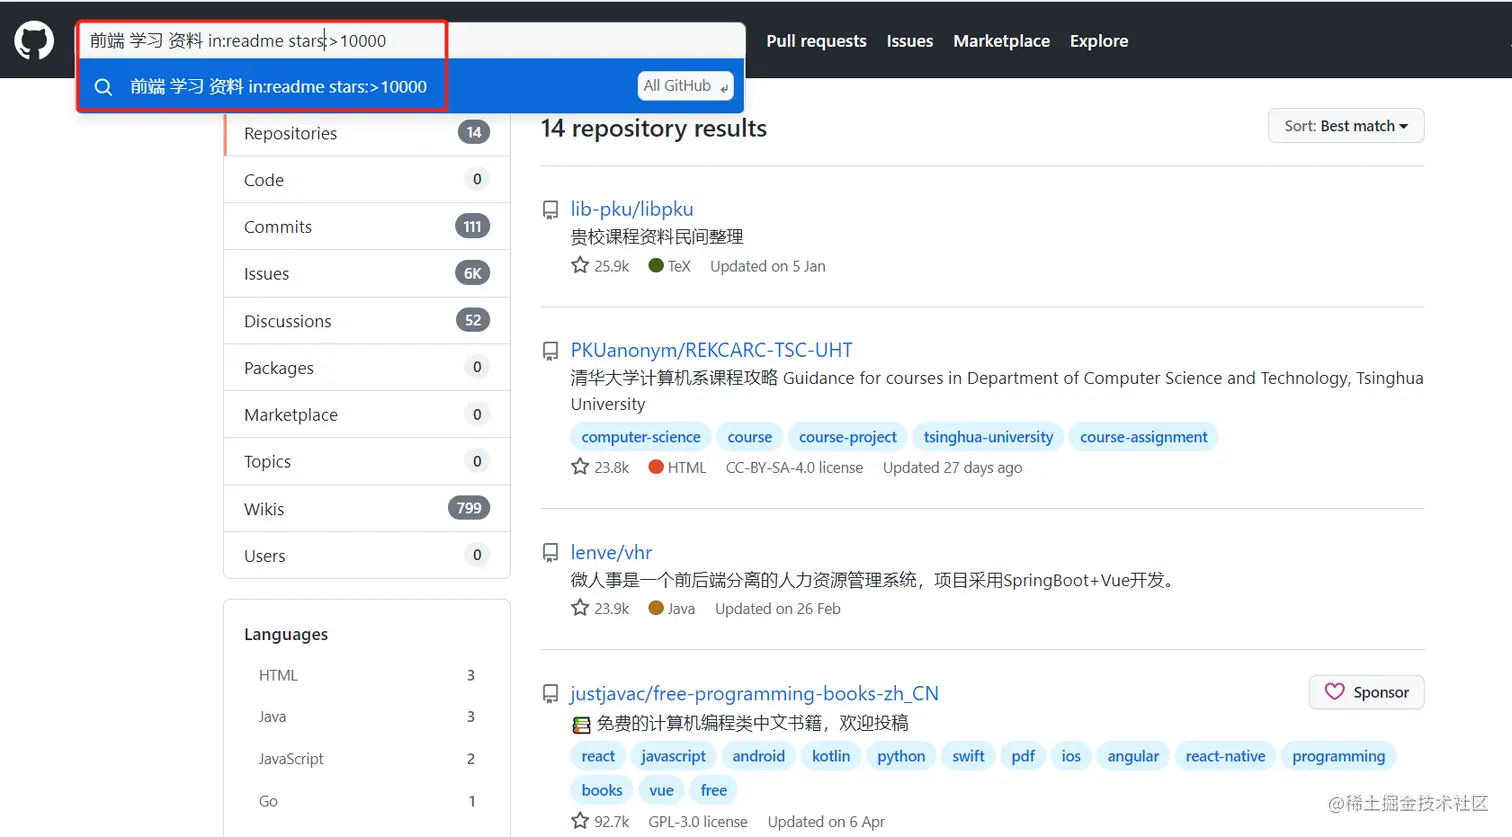The image size is (1512, 837).
Task: Click the course topic tag
Action: (x=750, y=437)
